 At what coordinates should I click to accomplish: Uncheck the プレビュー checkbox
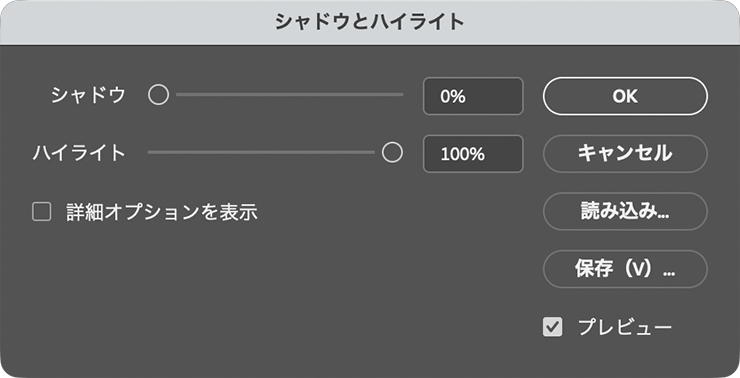(553, 327)
